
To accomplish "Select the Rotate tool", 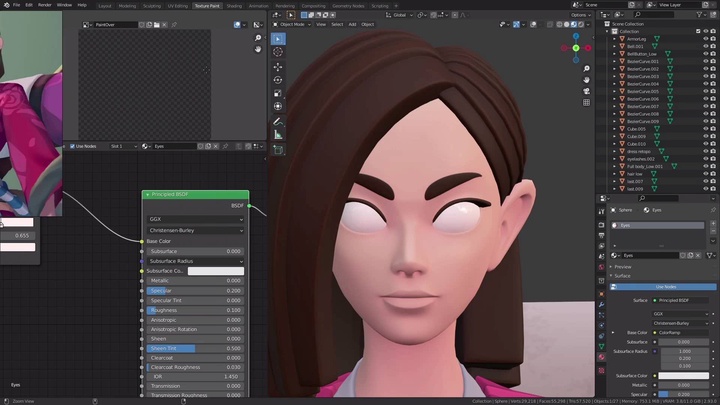I will pyautogui.click(x=278, y=80).
